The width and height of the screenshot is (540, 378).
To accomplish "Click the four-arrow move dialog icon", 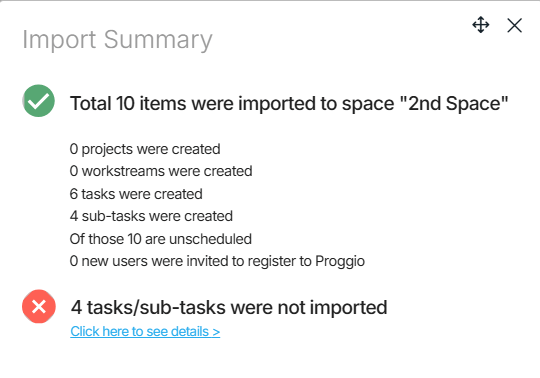I will 481,25.
